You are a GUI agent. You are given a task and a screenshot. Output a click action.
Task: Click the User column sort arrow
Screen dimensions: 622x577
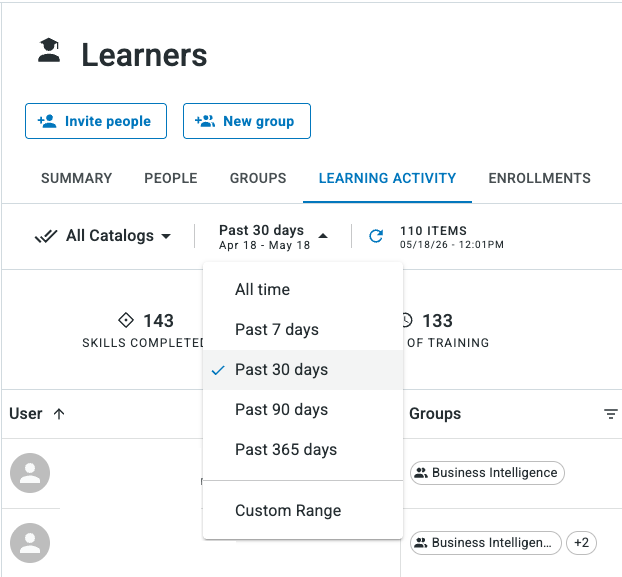pos(59,414)
